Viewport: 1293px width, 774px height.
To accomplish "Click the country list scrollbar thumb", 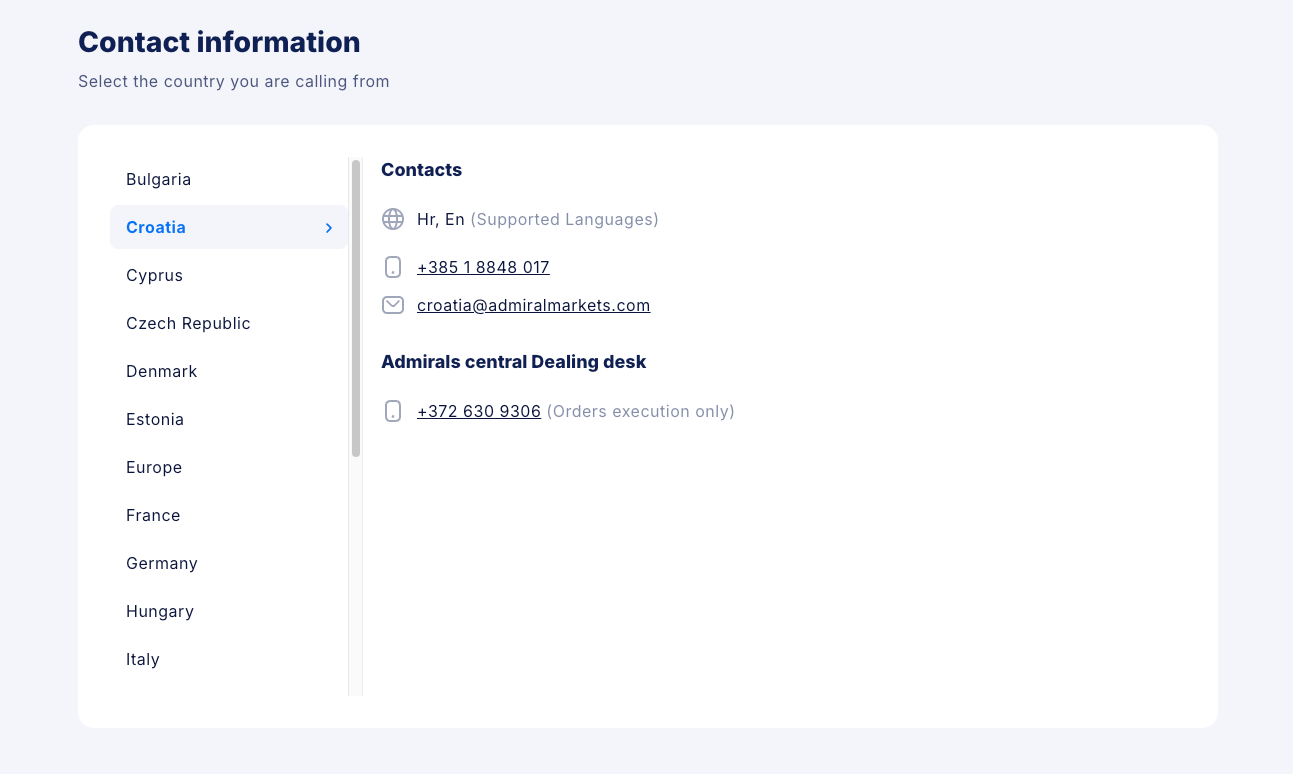I will tap(356, 308).
